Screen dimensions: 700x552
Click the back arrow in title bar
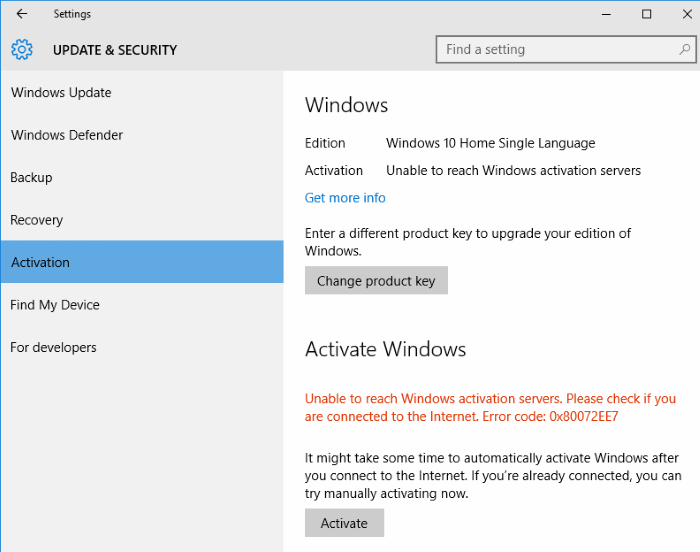tap(21, 14)
